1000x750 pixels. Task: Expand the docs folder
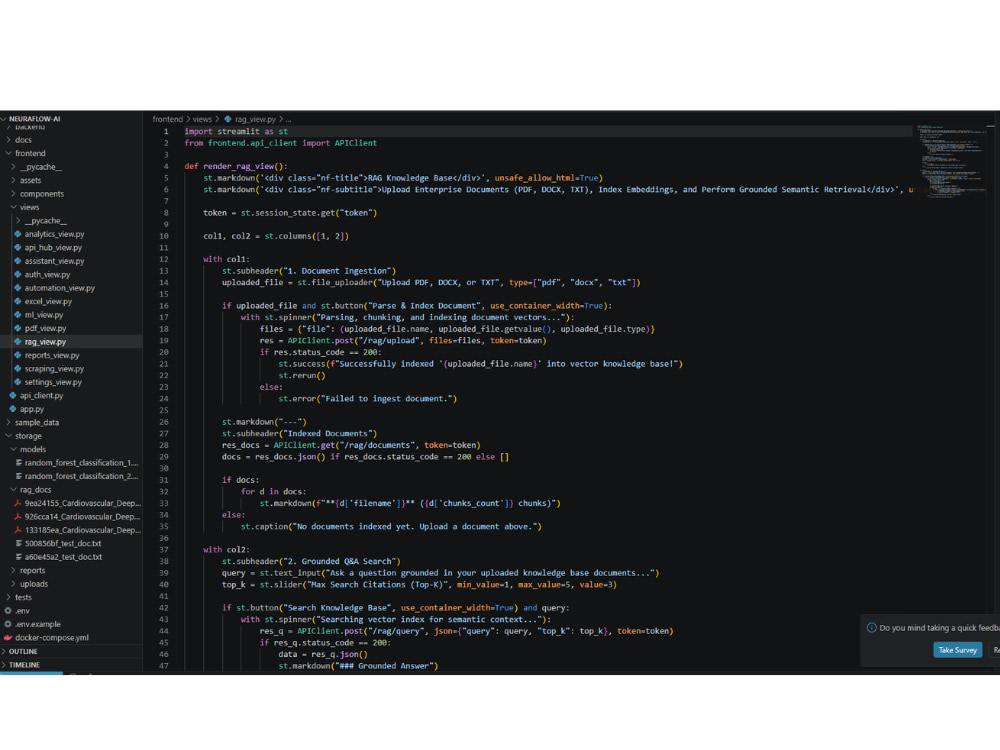8,140
